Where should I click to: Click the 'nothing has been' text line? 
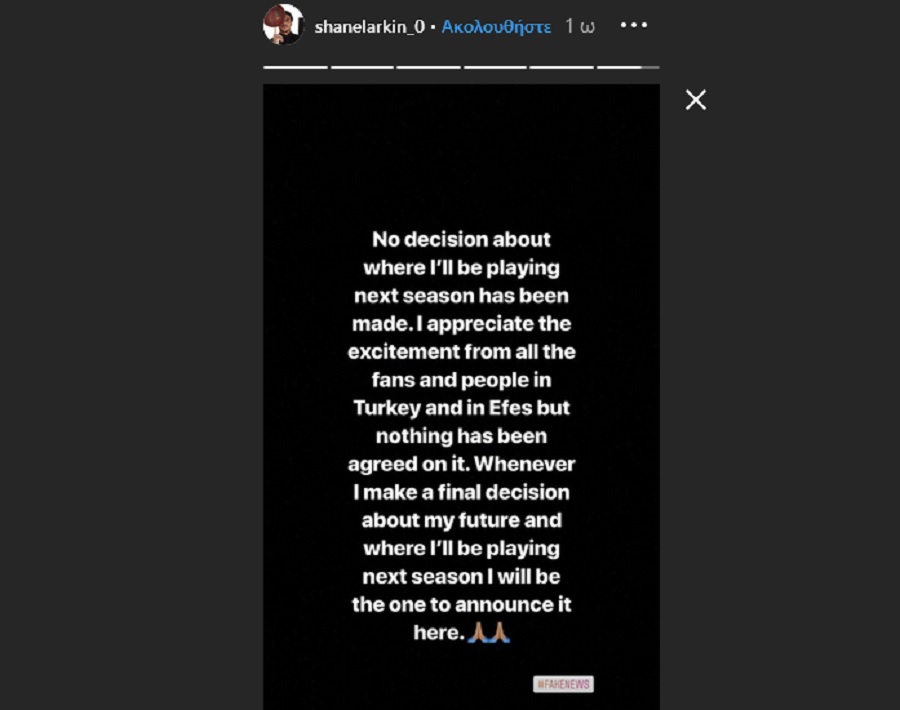(461, 436)
